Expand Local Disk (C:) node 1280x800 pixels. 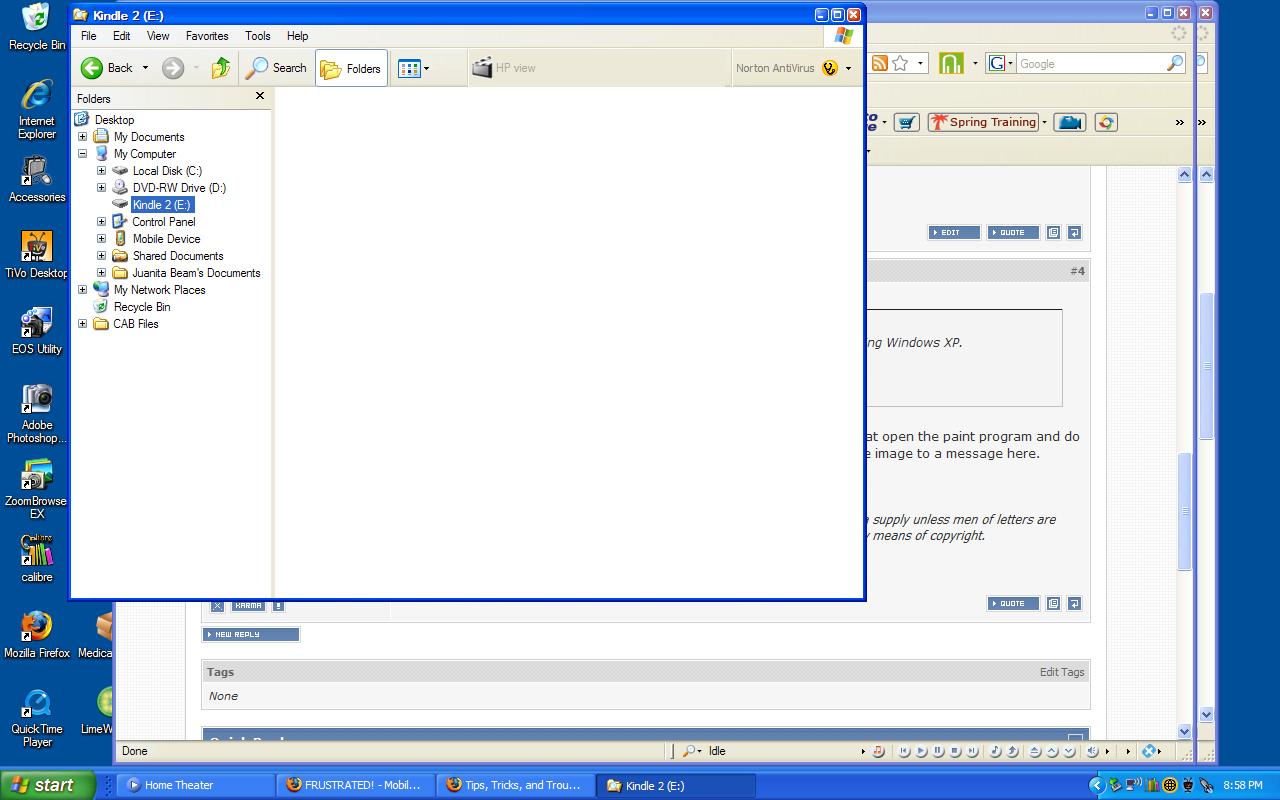(101, 171)
